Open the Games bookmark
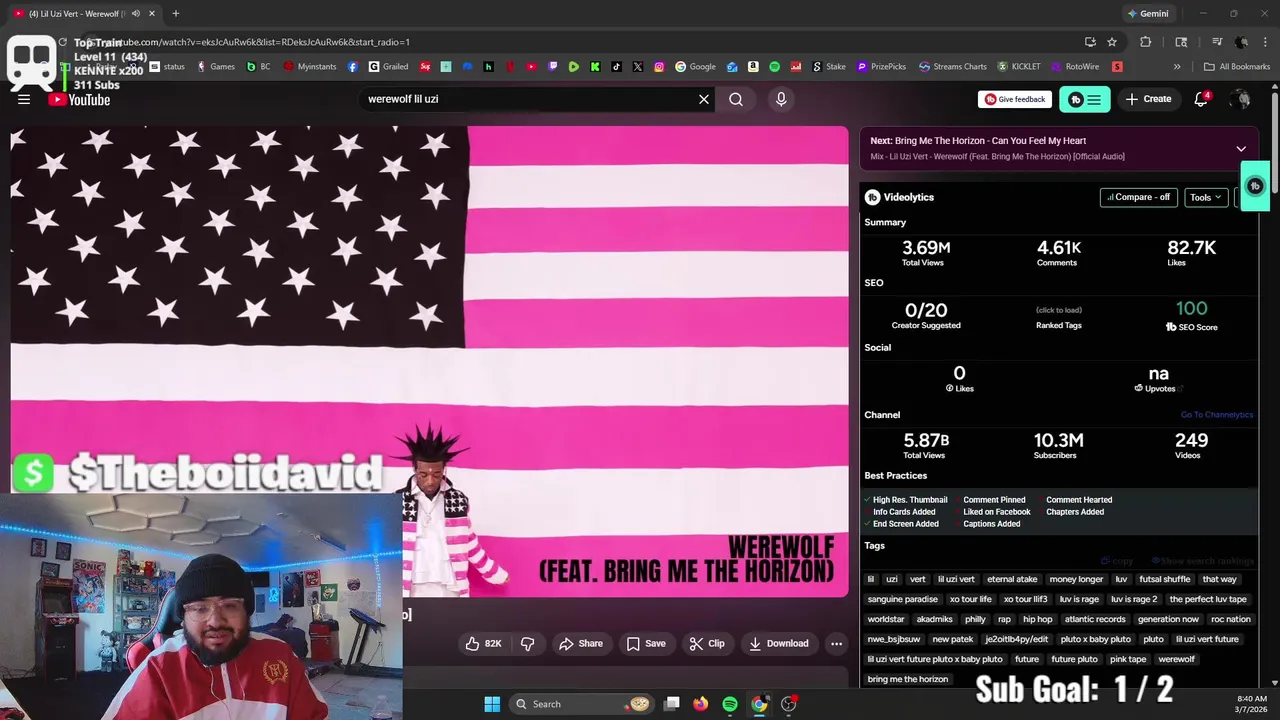The width and height of the screenshot is (1280, 720). coord(216,67)
